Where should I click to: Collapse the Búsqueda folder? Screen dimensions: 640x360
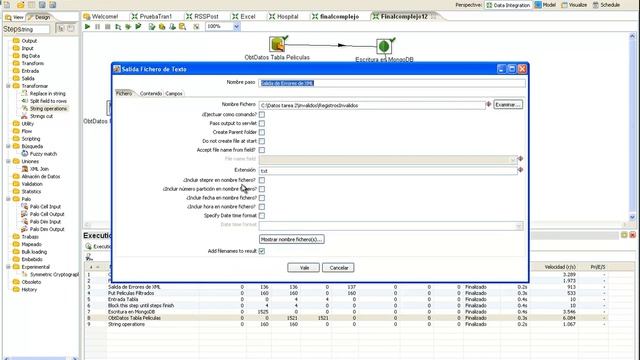click(8, 146)
